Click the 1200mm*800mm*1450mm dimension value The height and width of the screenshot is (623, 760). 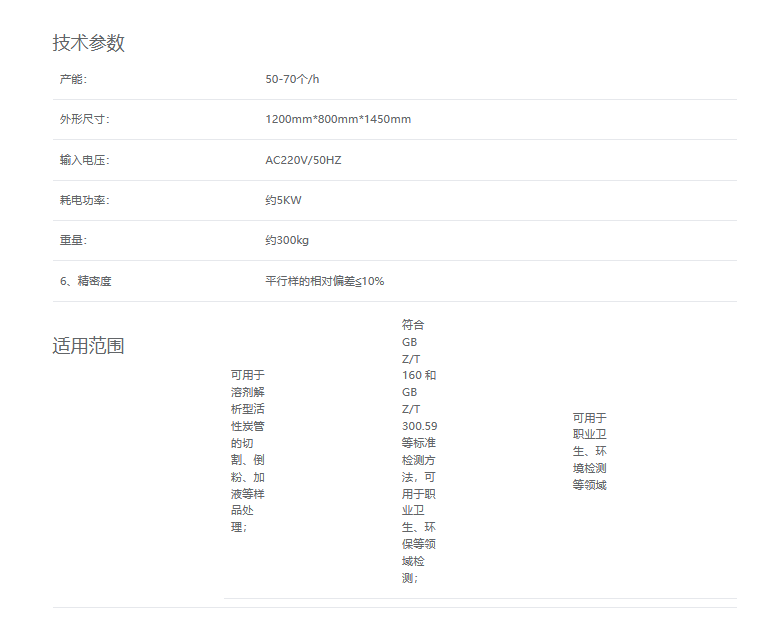coord(338,119)
